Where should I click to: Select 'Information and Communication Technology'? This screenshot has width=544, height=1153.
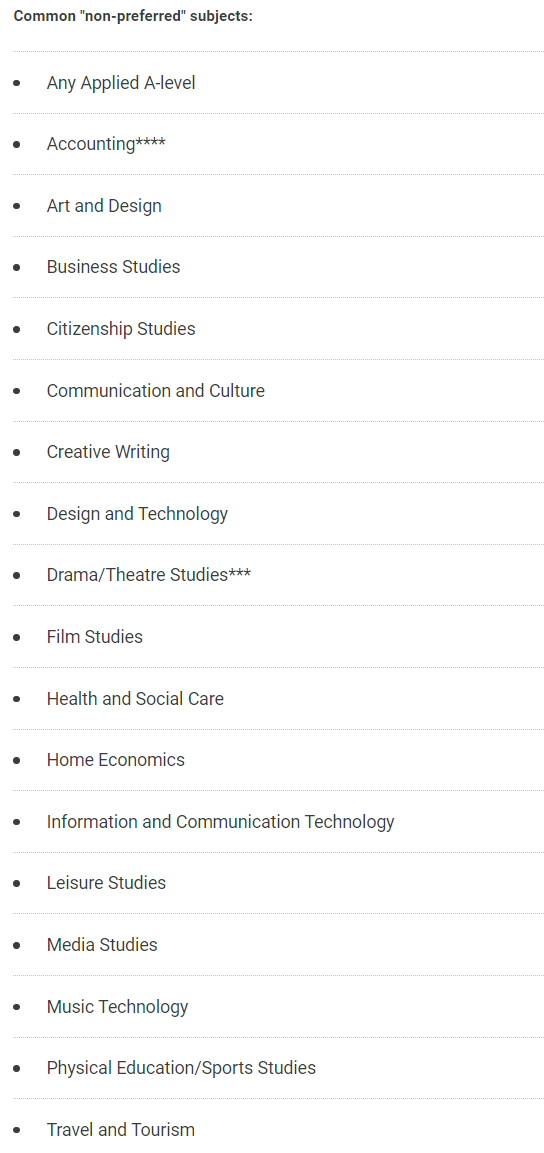coord(220,821)
